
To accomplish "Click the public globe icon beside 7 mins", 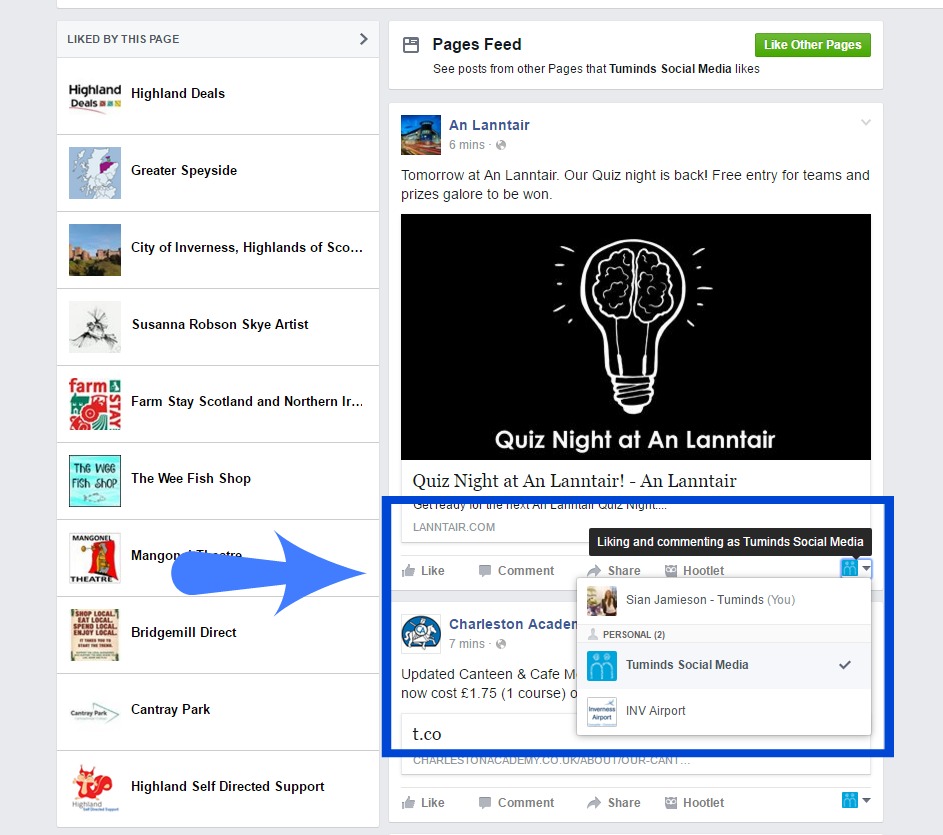I will 501,644.
